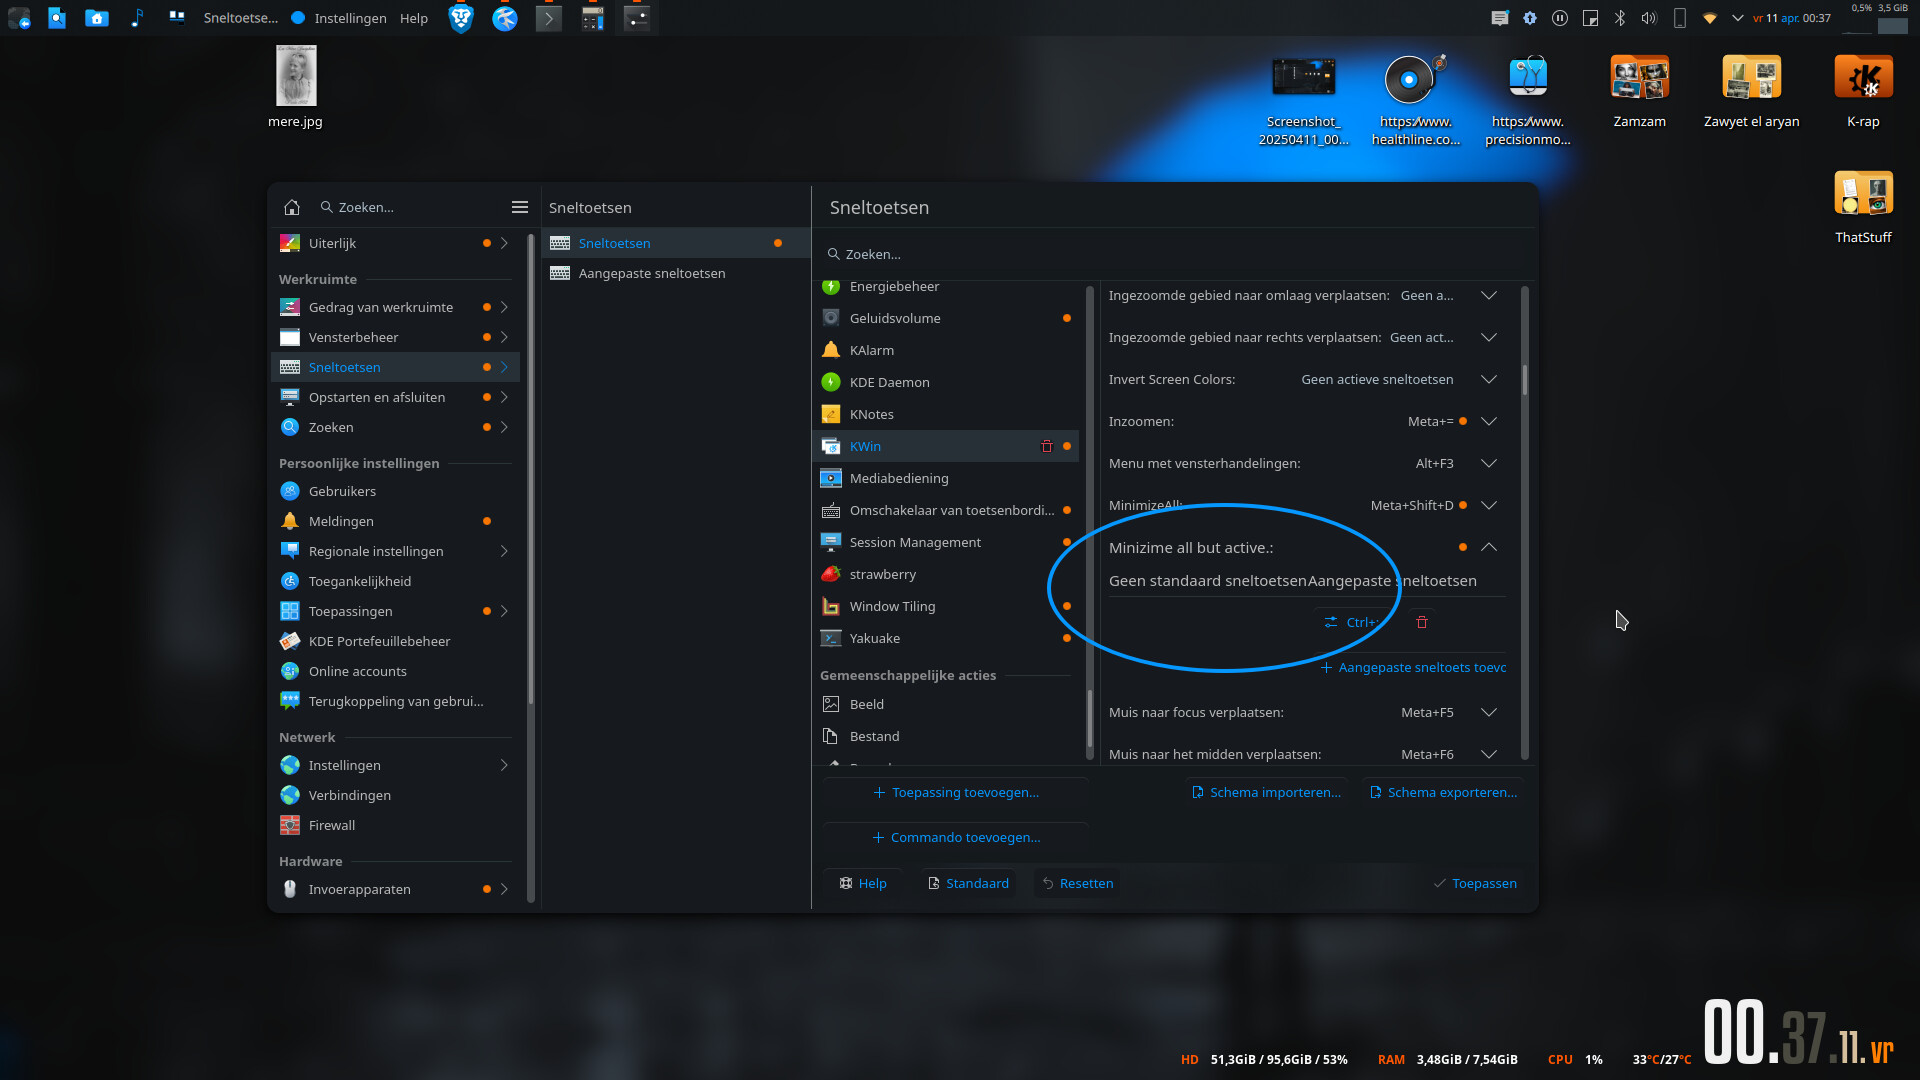Open the Uiterlijk appearance icon

(290, 243)
